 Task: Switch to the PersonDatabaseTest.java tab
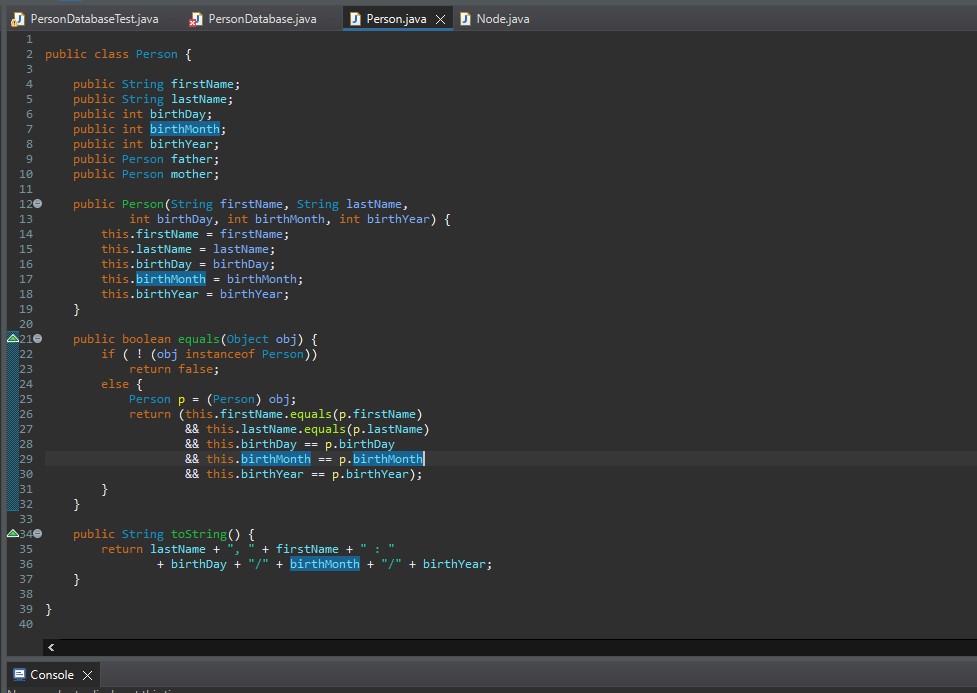click(x=93, y=19)
